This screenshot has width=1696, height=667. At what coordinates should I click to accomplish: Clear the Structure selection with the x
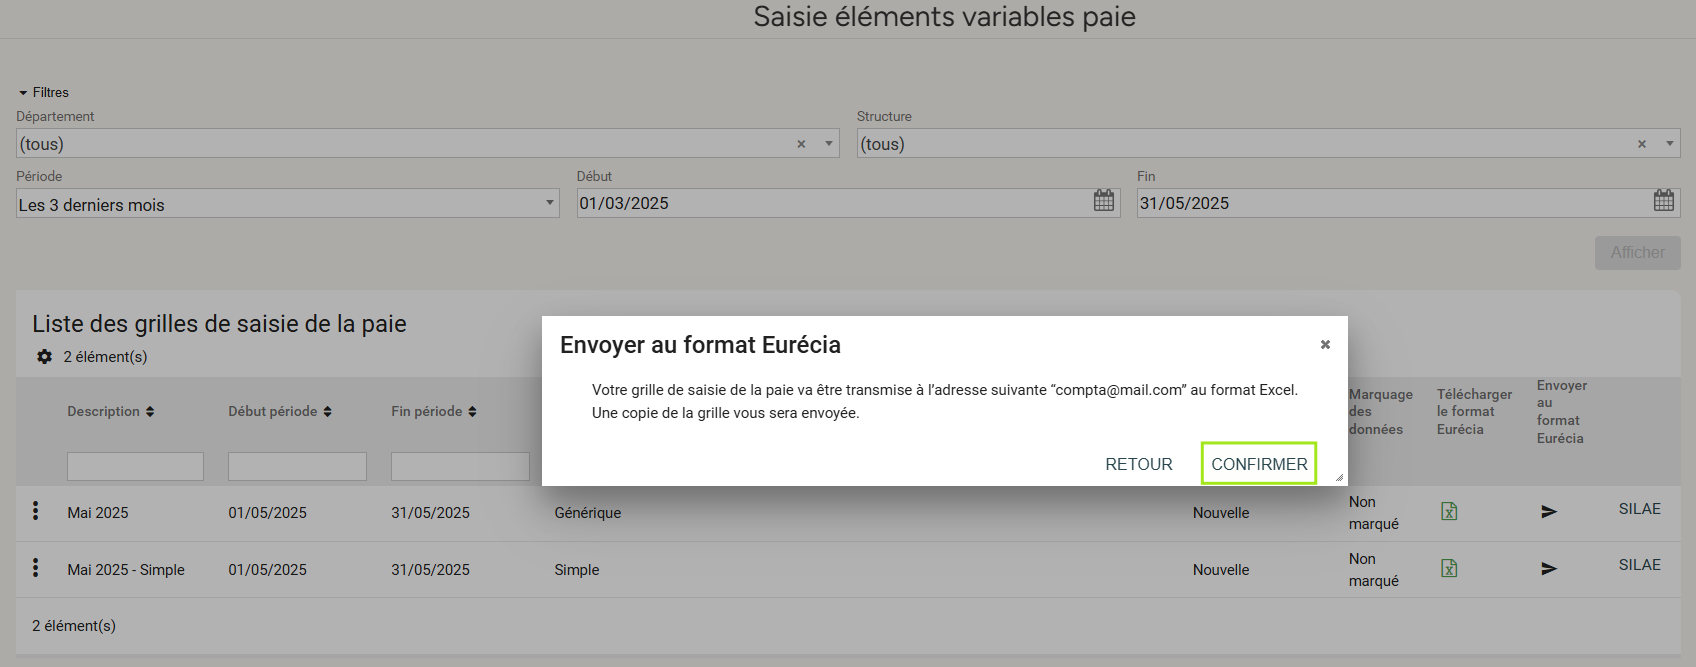point(1641,144)
